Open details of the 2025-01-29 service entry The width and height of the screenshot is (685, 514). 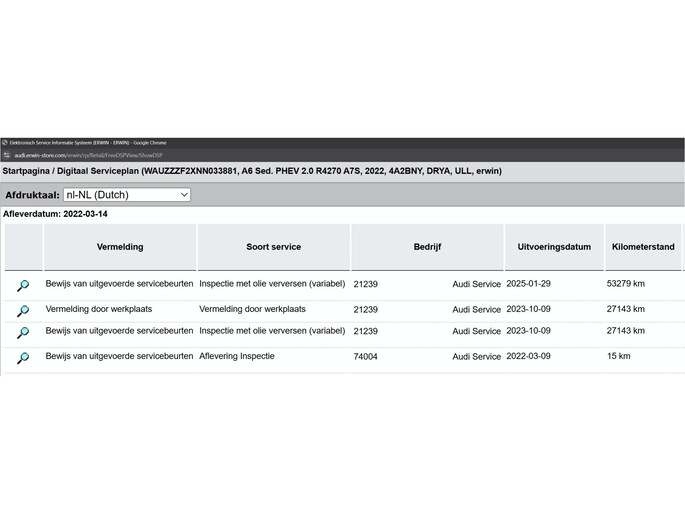[x=22, y=286]
